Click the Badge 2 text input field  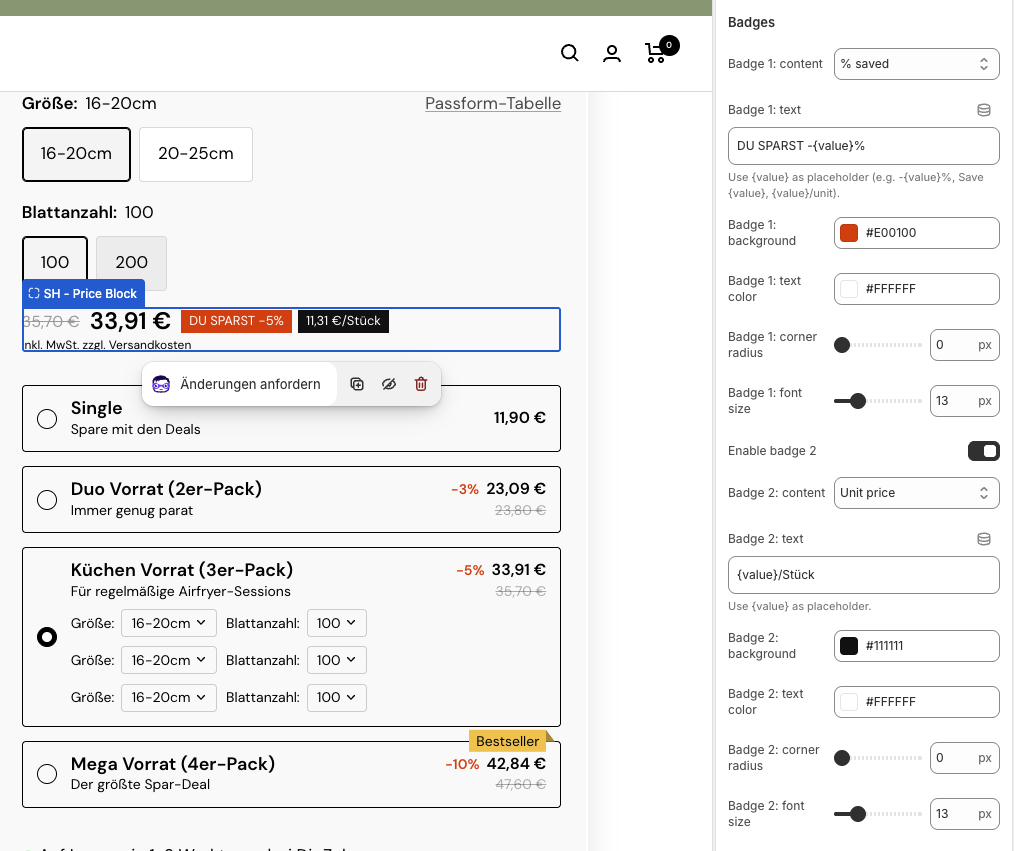863,575
